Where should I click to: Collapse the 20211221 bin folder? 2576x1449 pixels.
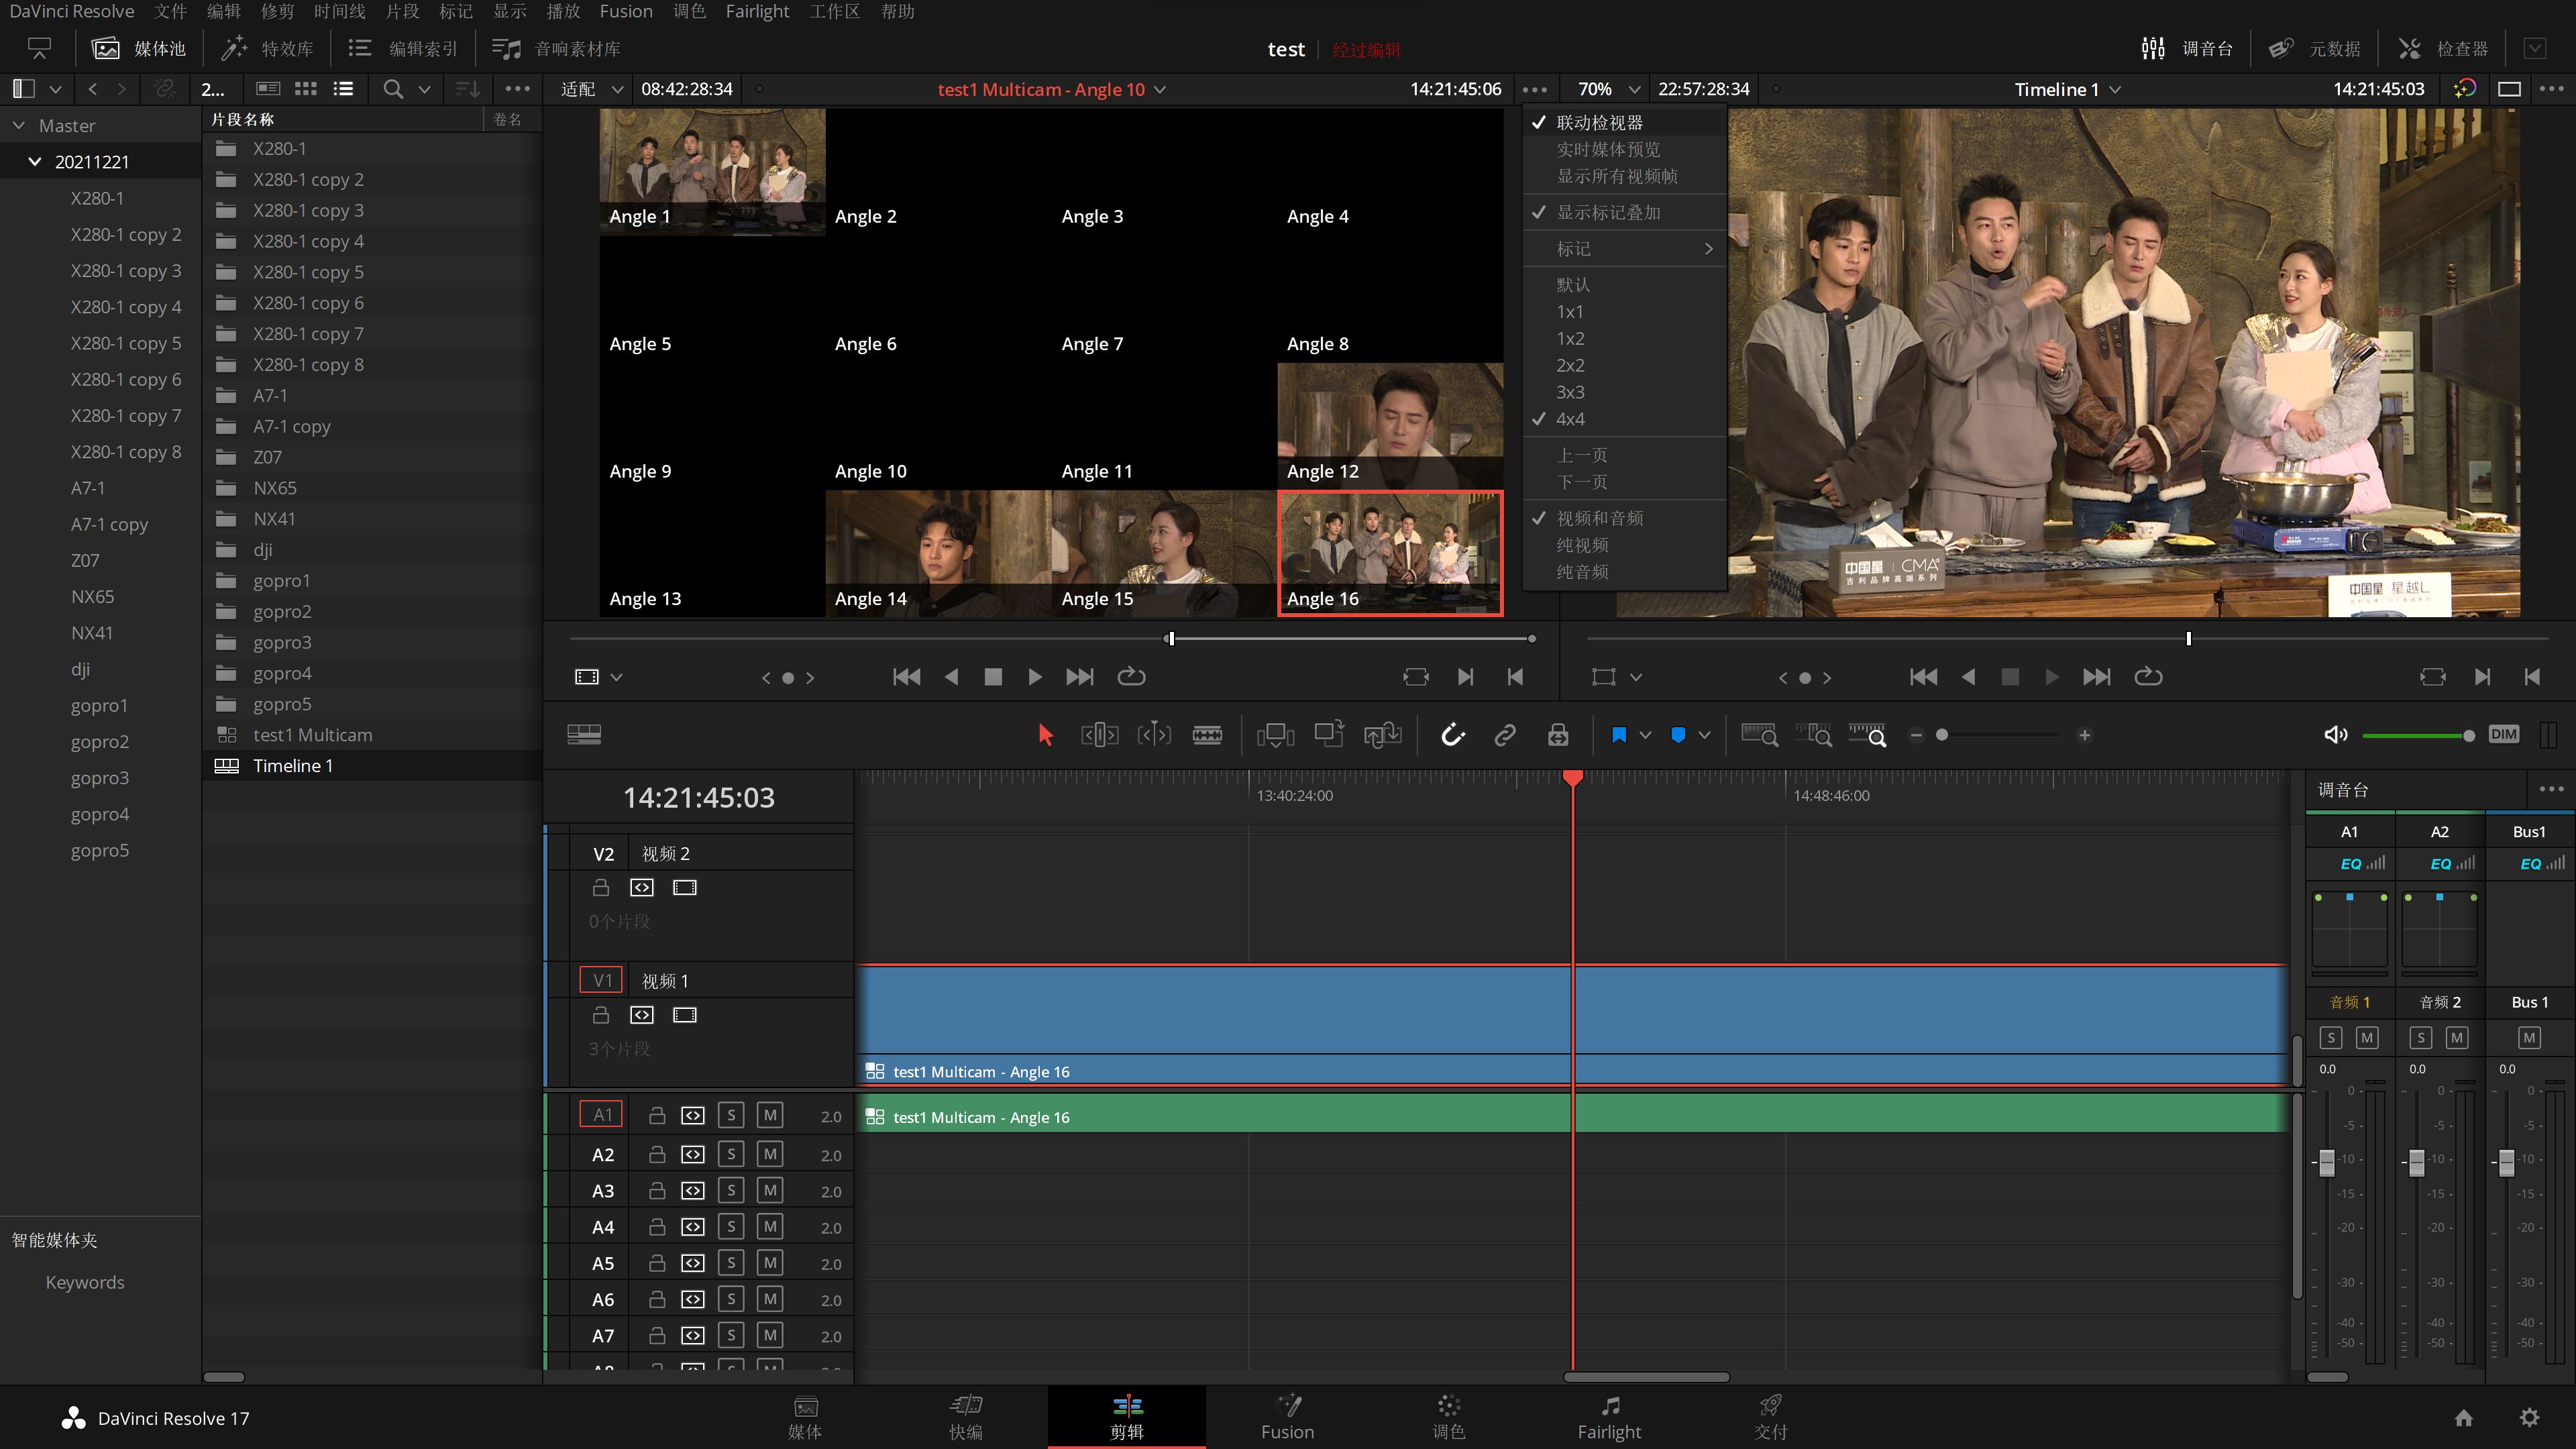pos(35,162)
